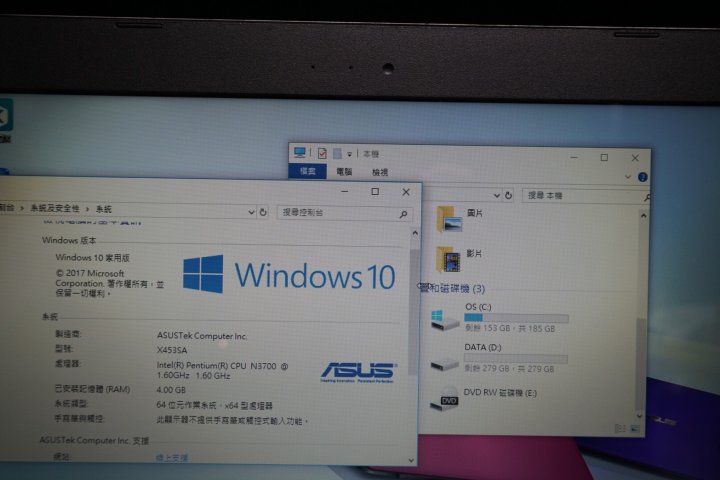Click the 剩餘 279 GB，共 279 GB text
This screenshot has height=480, width=720.
pyautogui.click(x=509, y=368)
